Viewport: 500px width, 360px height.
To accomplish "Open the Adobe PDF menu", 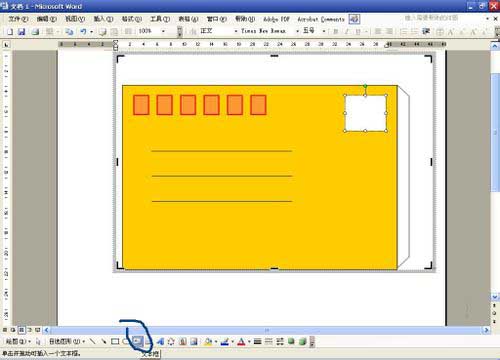I will 276,19.
